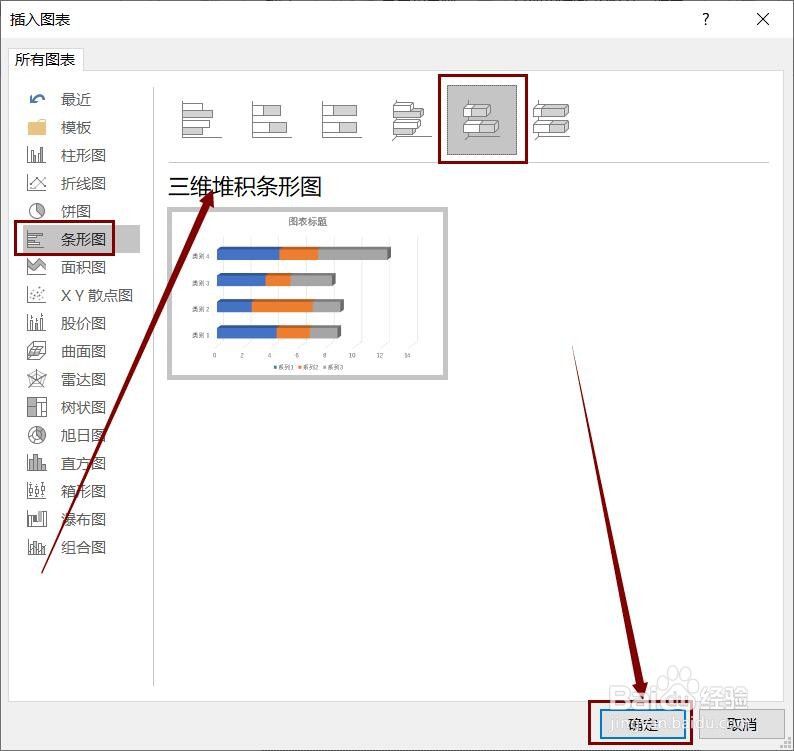Click the 直方图 histogram icon

pos(36,462)
